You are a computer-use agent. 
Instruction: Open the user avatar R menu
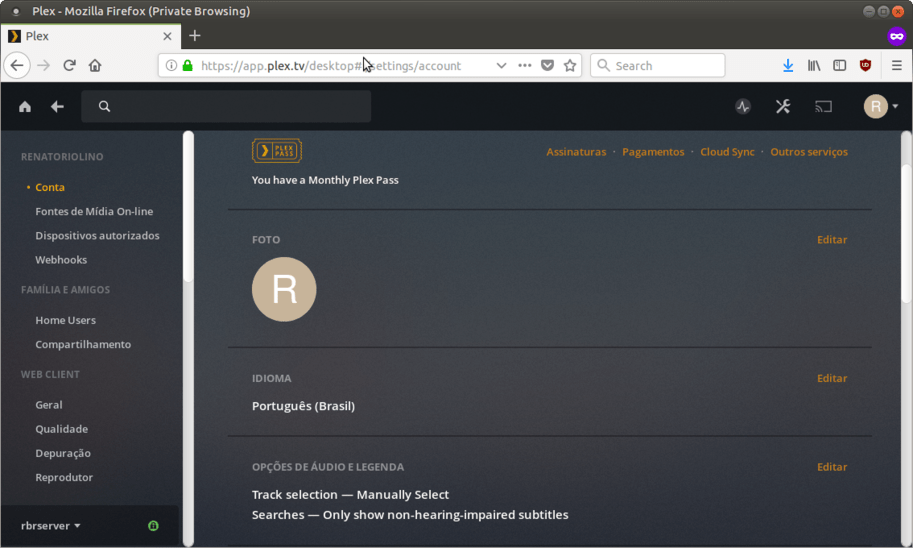click(x=880, y=107)
